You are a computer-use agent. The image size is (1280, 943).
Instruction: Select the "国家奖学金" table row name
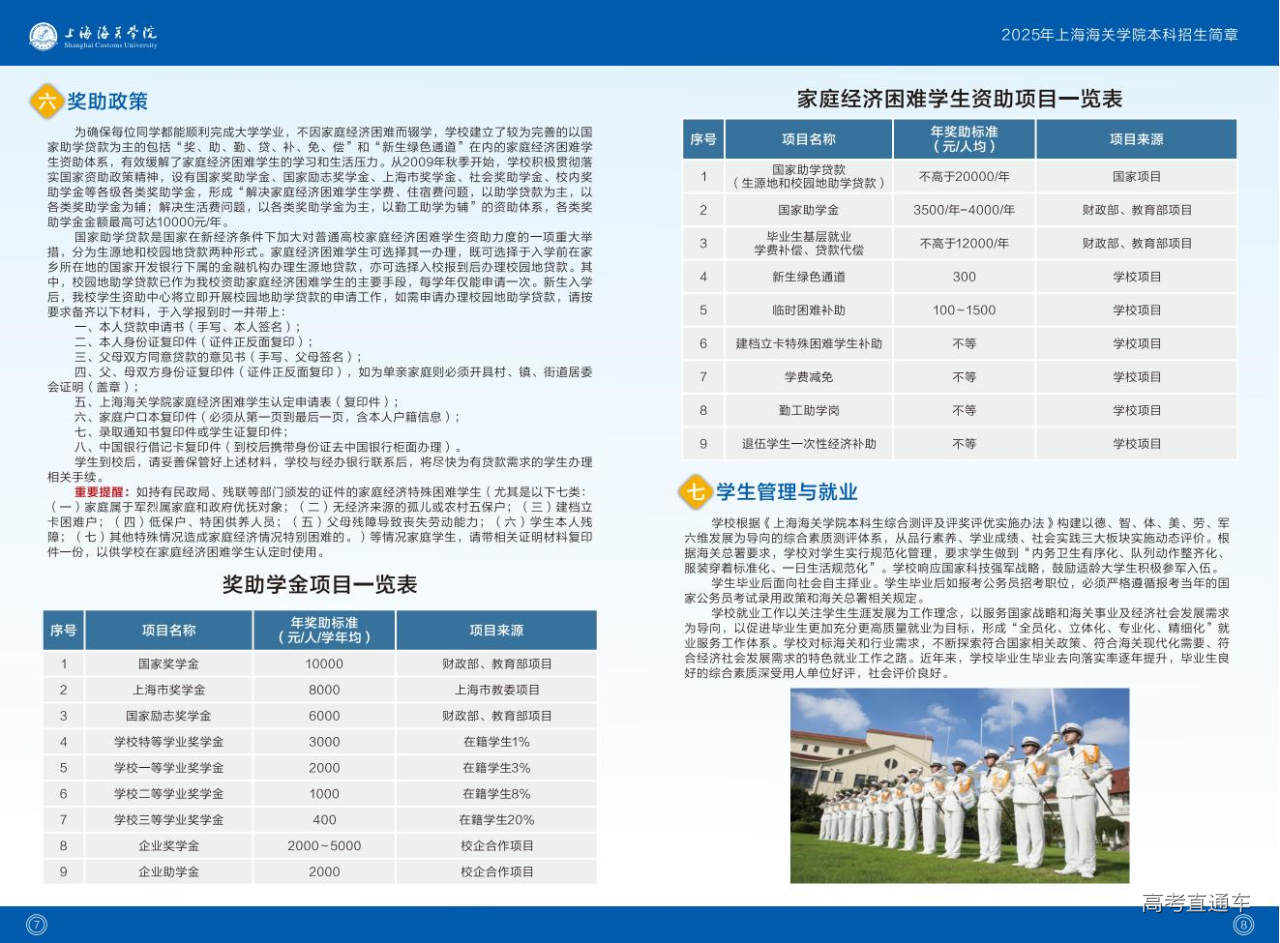coord(168,664)
